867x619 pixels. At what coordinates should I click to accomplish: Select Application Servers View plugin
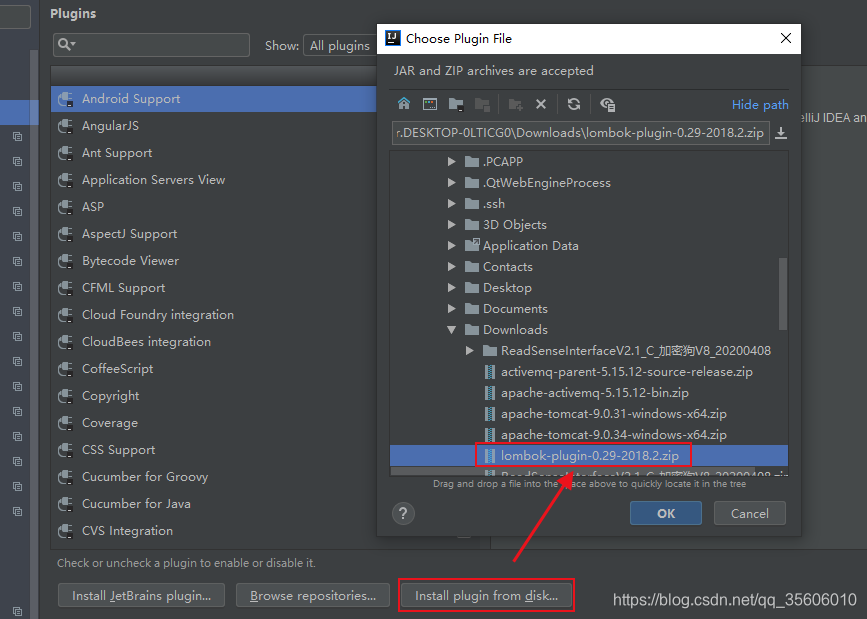click(214, 180)
